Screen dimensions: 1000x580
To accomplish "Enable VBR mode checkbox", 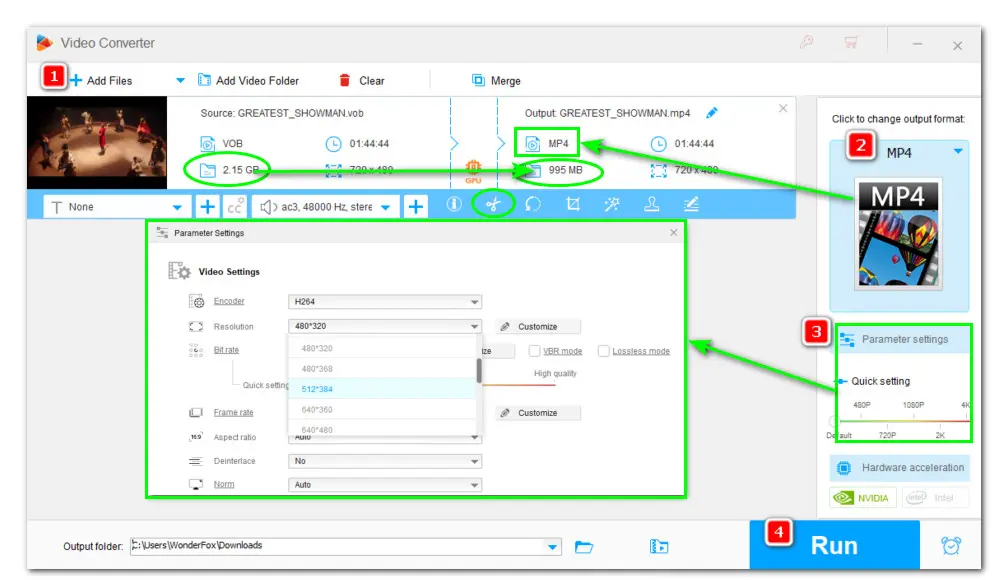I will [x=536, y=351].
